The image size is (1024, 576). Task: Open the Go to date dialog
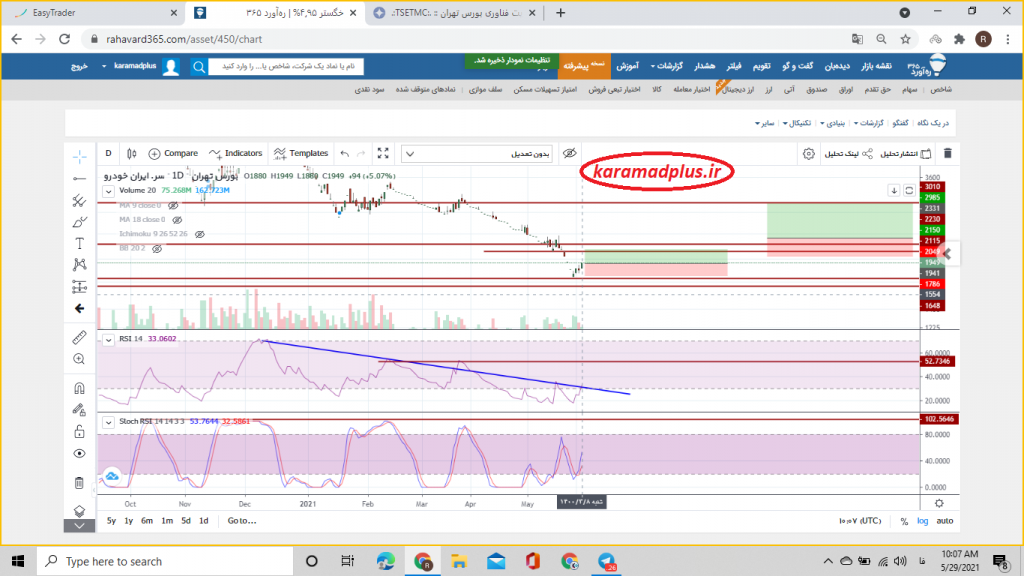(242, 521)
